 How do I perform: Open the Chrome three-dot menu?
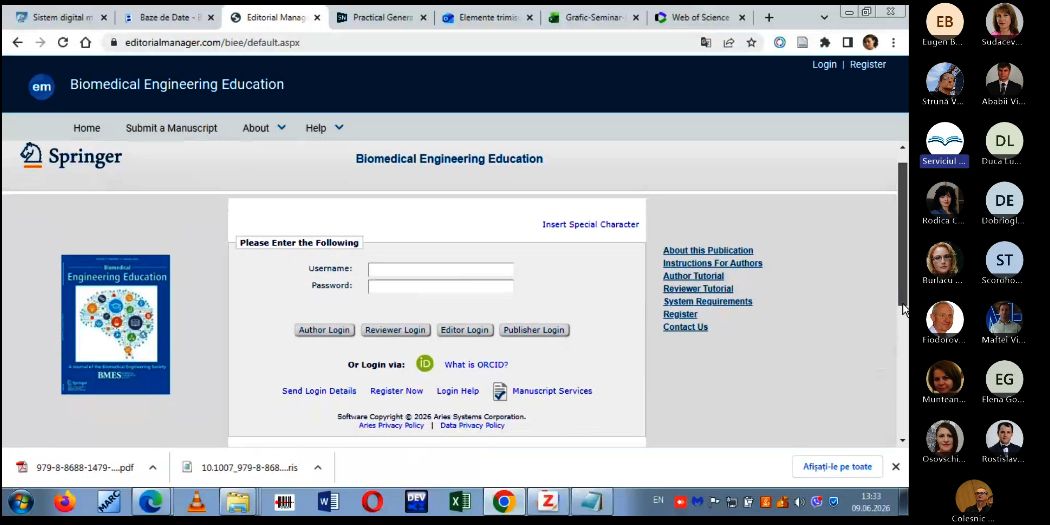click(893, 42)
